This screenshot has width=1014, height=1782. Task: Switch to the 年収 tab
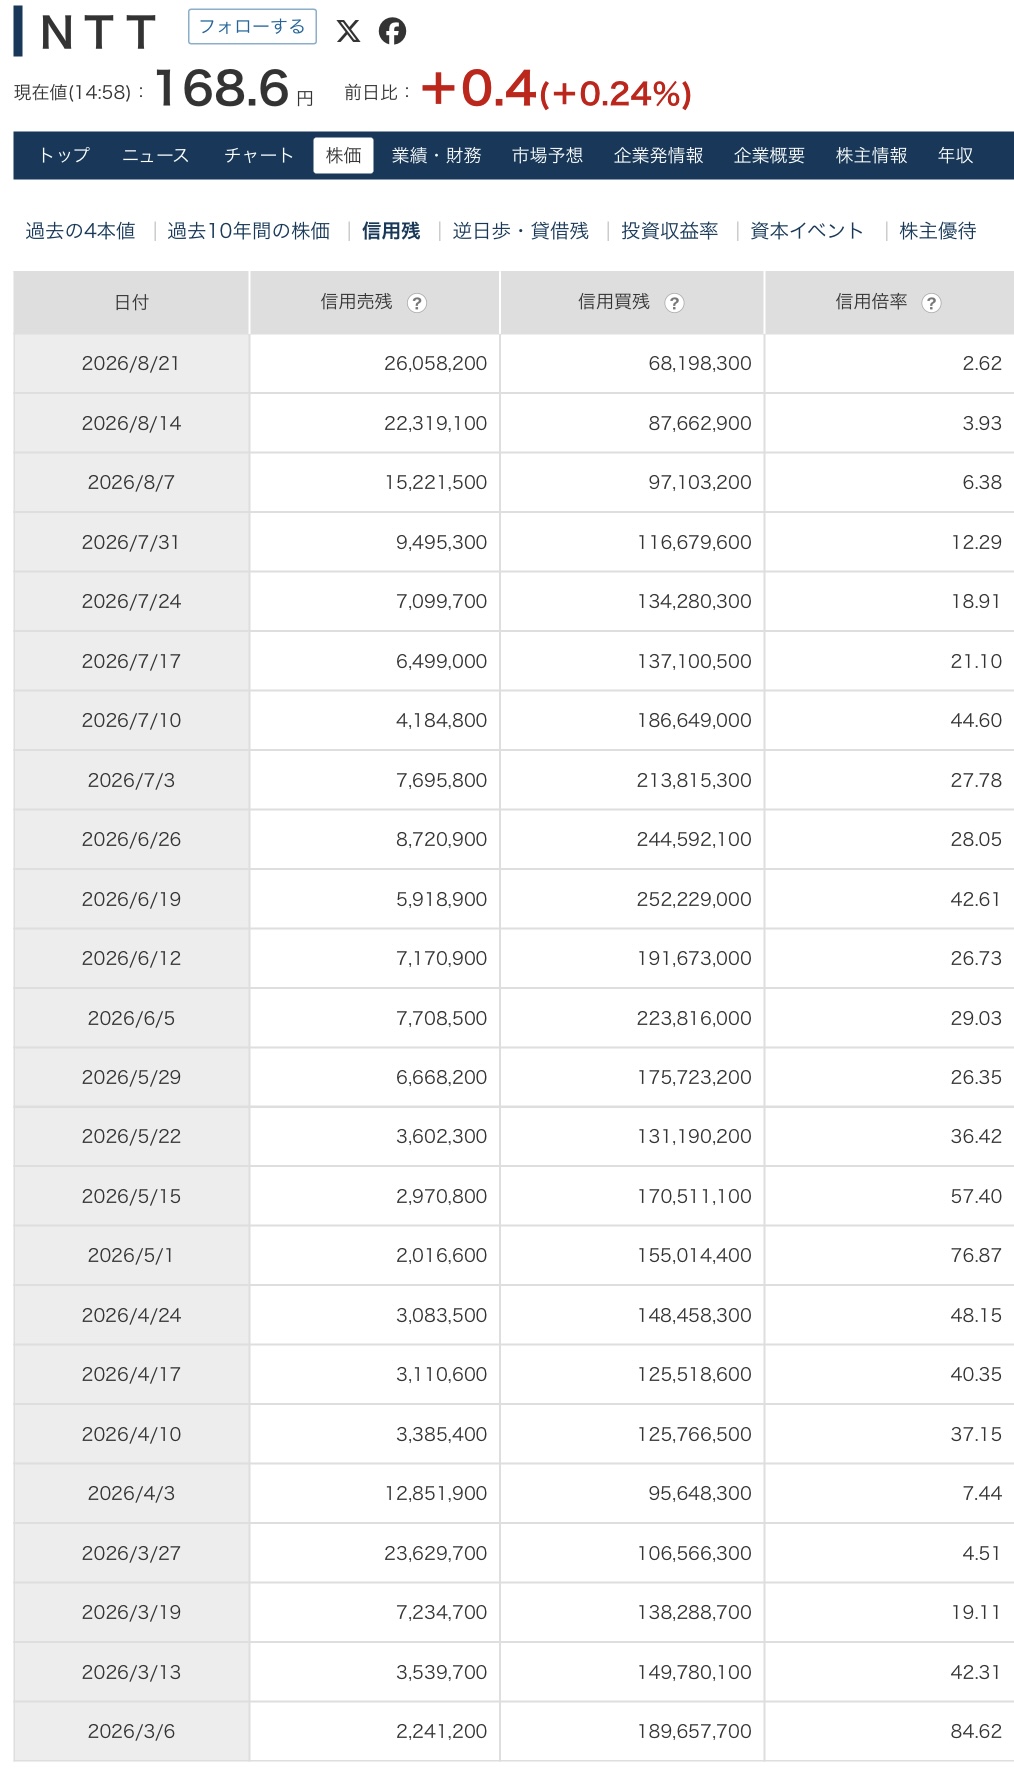pos(956,155)
